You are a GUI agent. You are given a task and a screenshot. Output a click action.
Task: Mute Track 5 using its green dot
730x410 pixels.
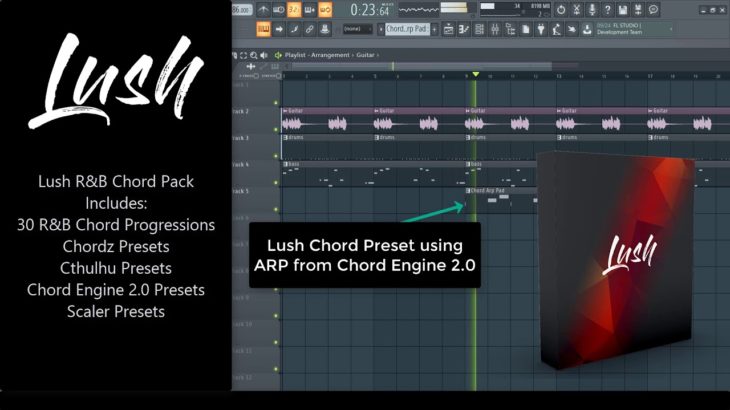(x=276, y=209)
